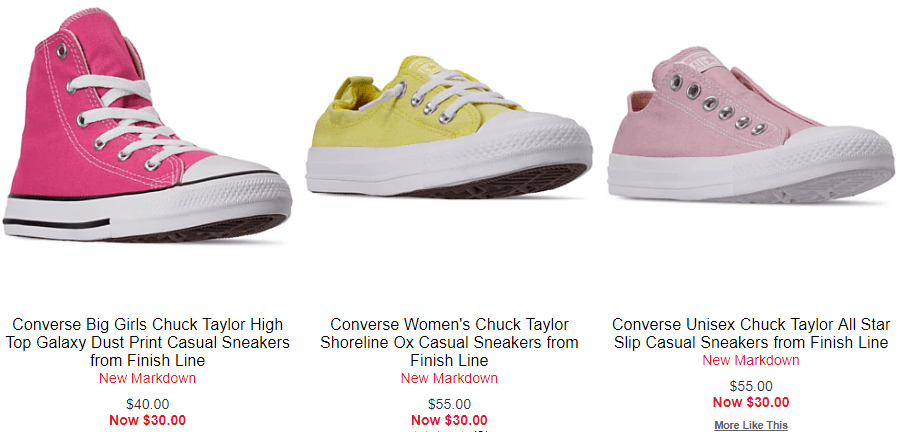The height and width of the screenshot is (432, 910).
Task: Click Now $30.00 under the Shoreline Ox sneakers
Action: [x=449, y=420]
